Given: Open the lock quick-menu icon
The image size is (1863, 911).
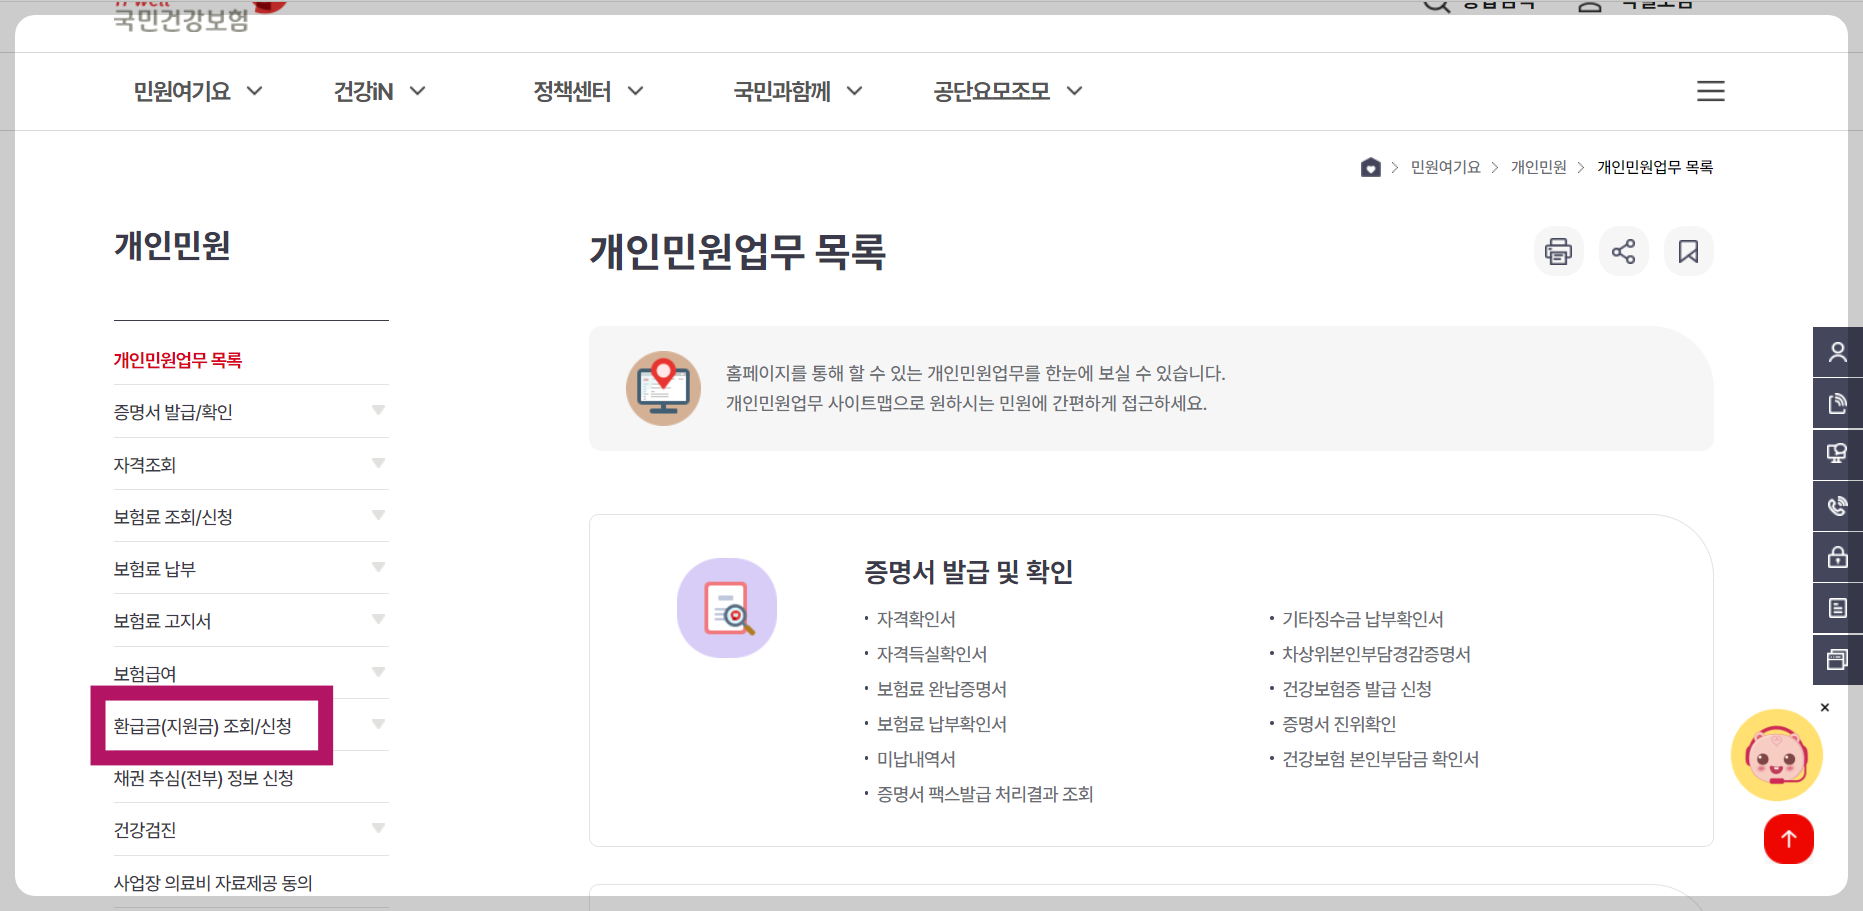Looking at the screenshot, I should (x=1838, y=557).
